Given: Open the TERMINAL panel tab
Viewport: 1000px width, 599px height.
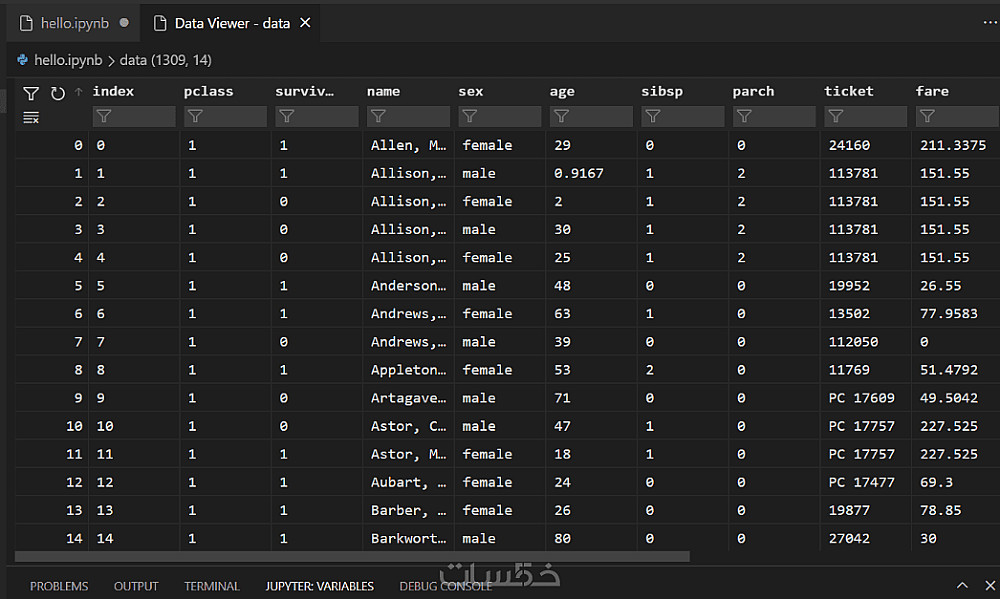Looking at the screenshot, I should (212, 586).
